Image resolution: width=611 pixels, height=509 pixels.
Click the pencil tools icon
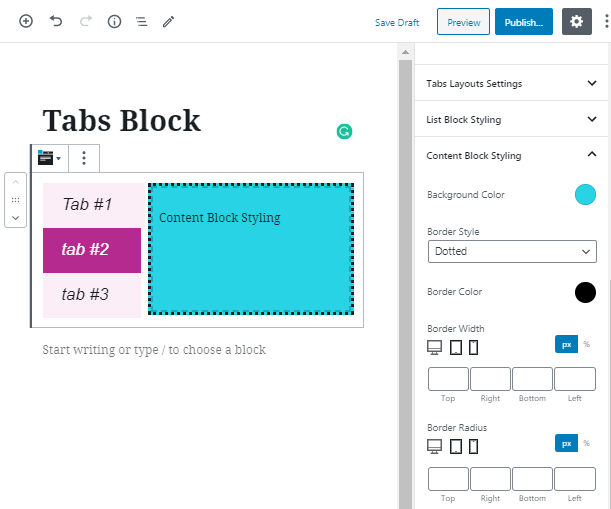(x=168, y=21)
